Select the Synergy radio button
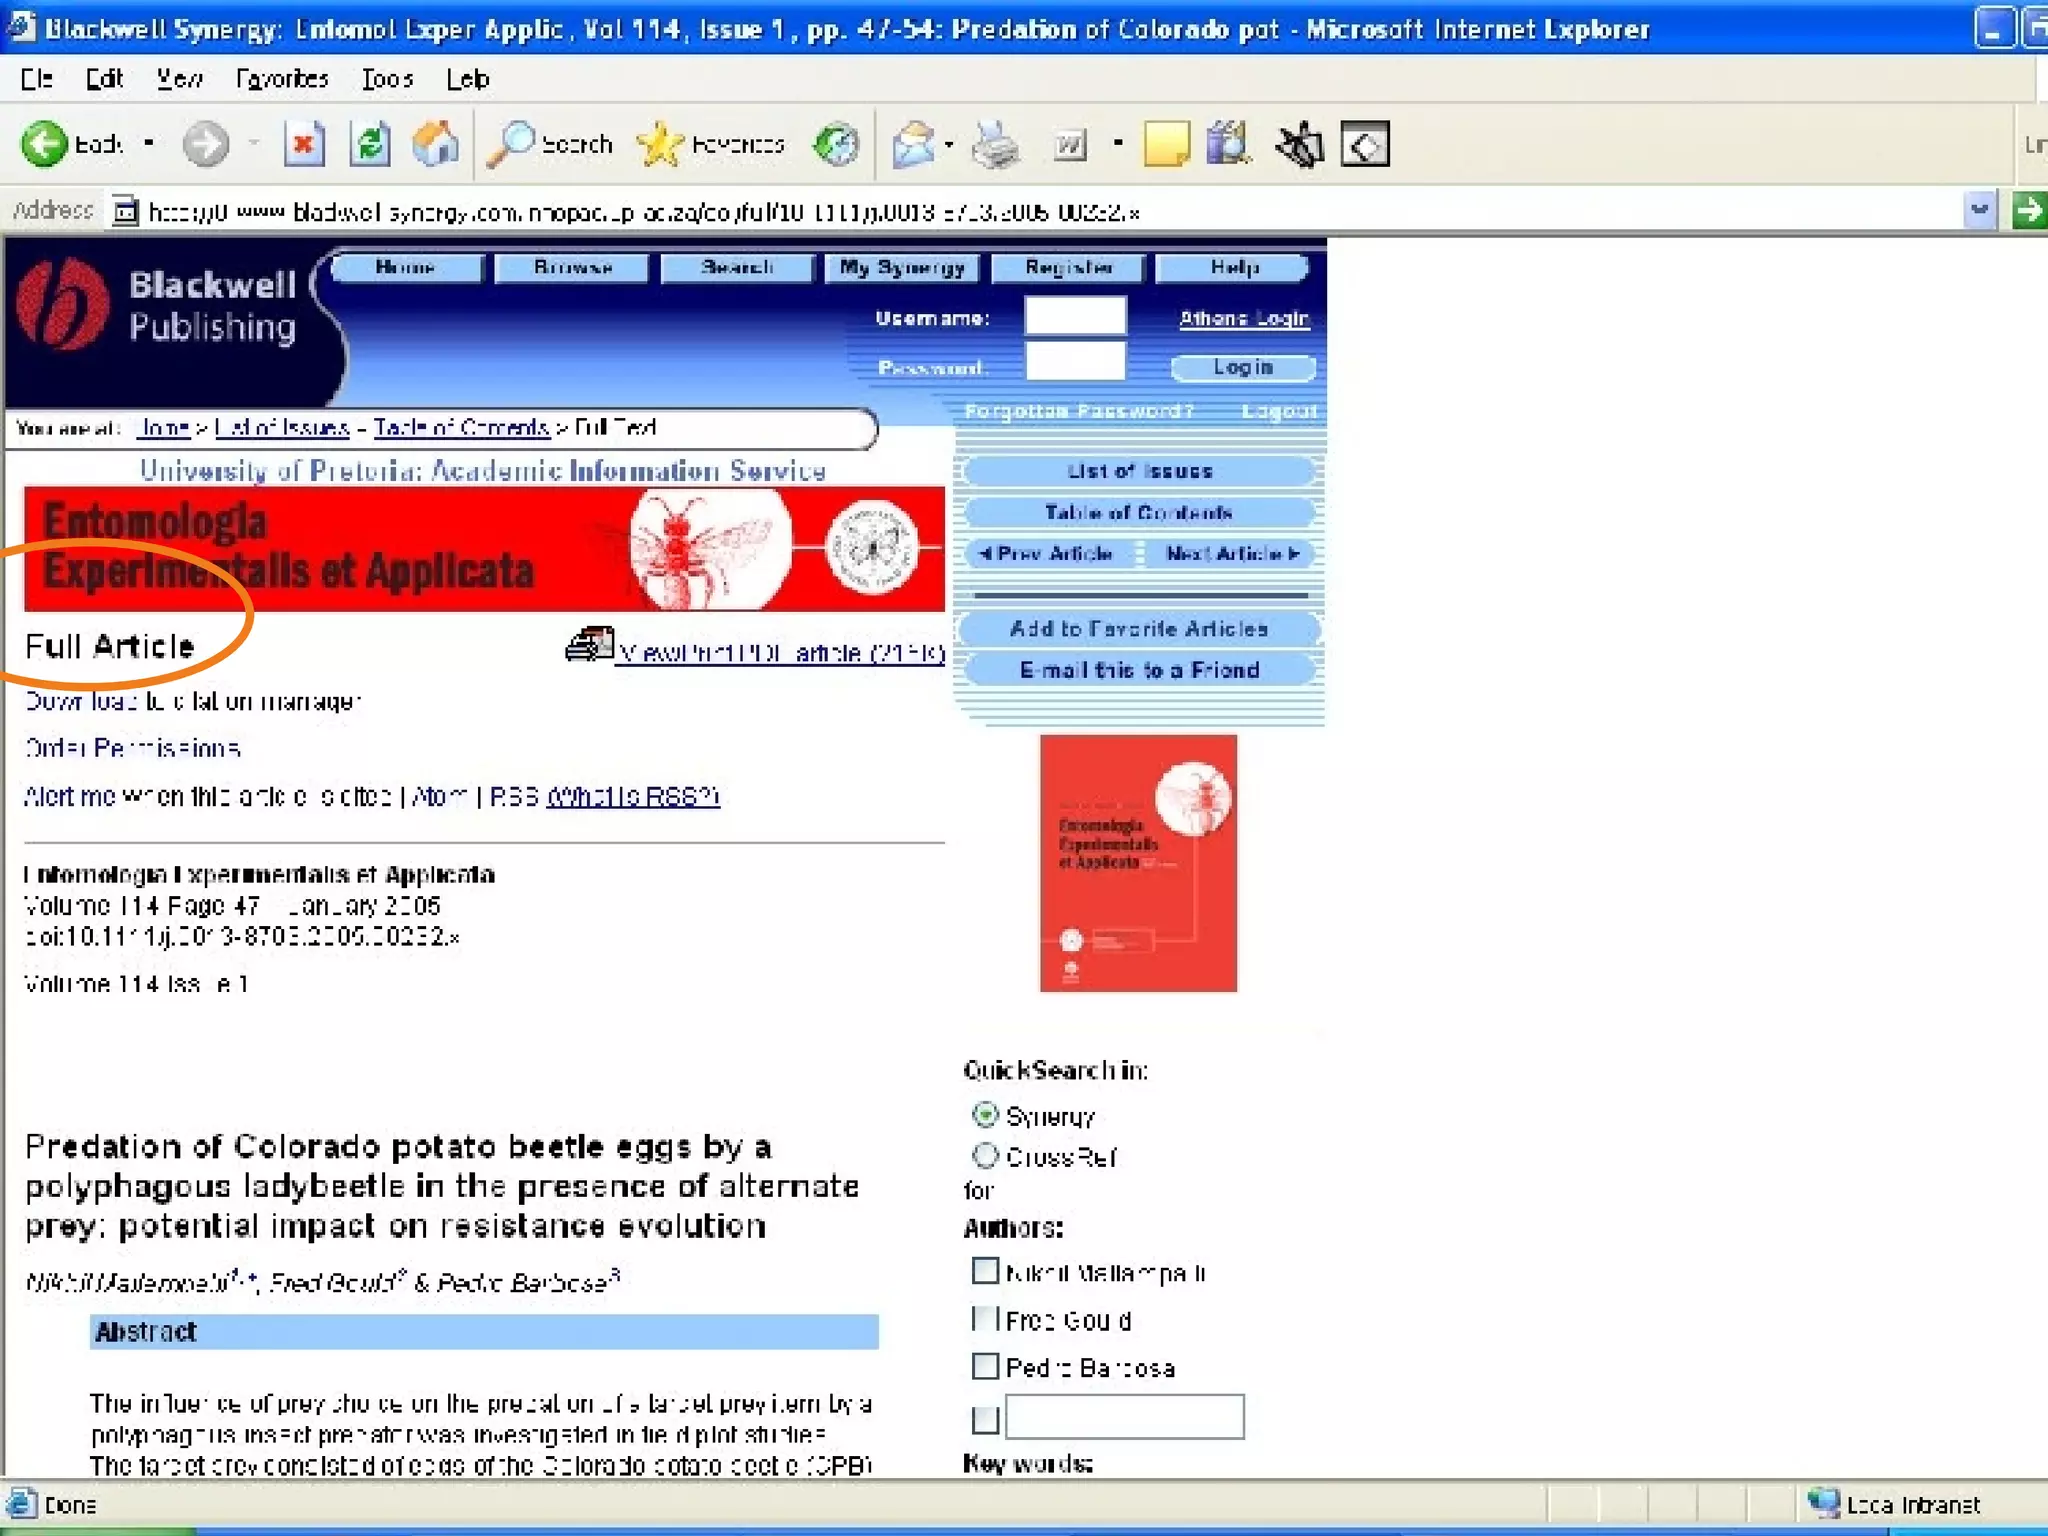 [985, 1115]
